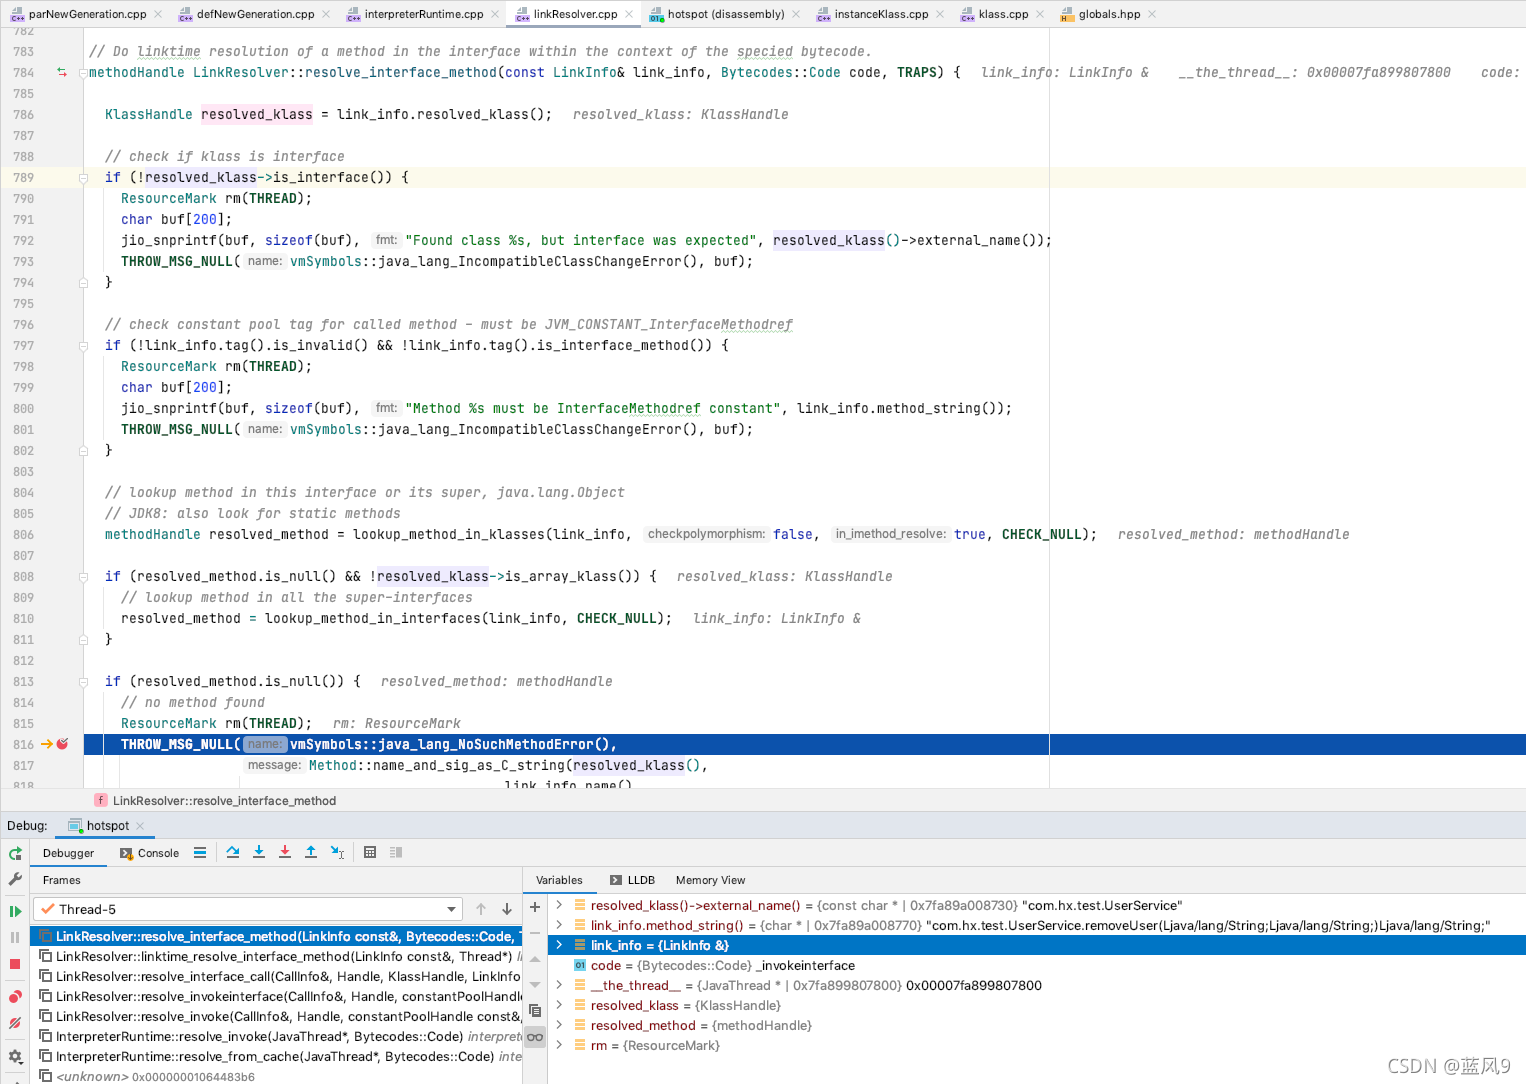Open globals.hpp tab
Viewport: 1526px width, 1084px height.
coord(1108,14)
